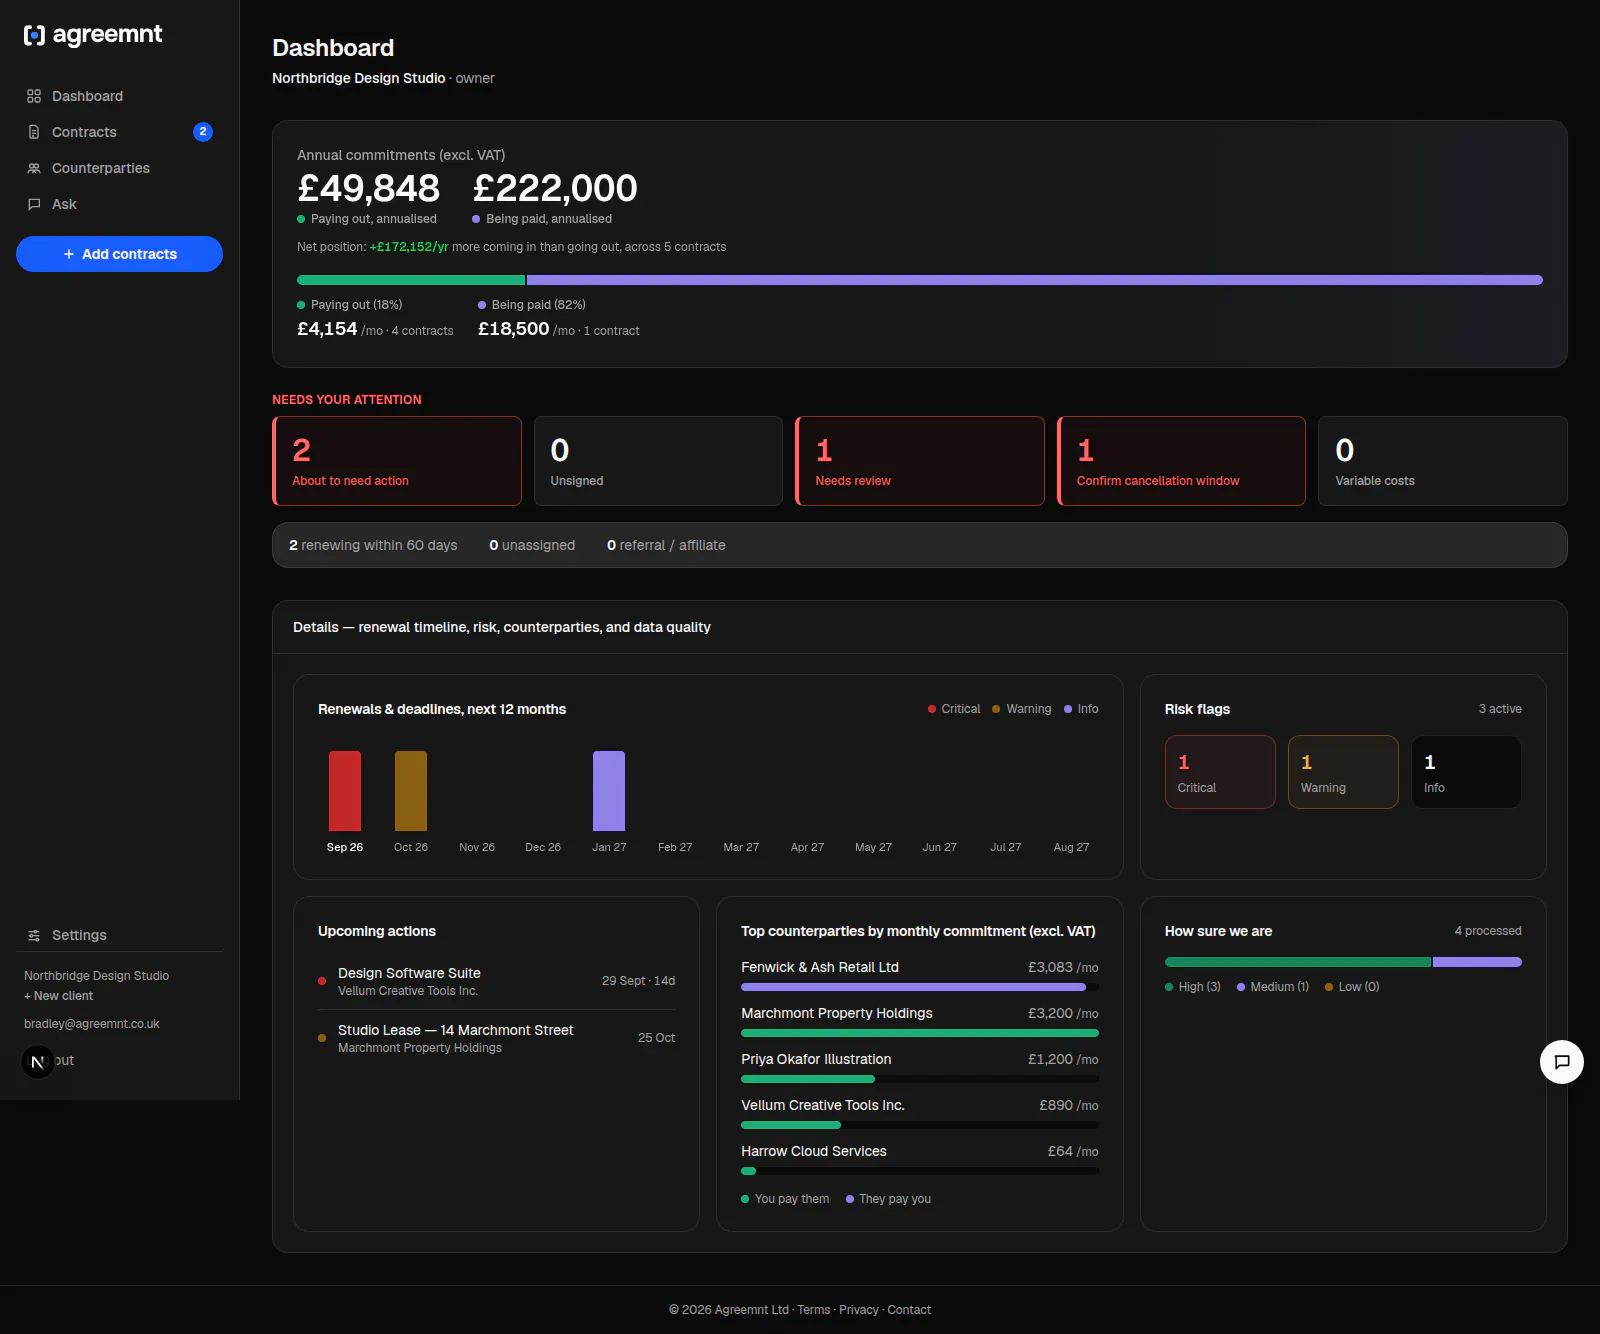Click the Counterparties people icon
Viewport: 1600px width, 1334px height.
34,168
